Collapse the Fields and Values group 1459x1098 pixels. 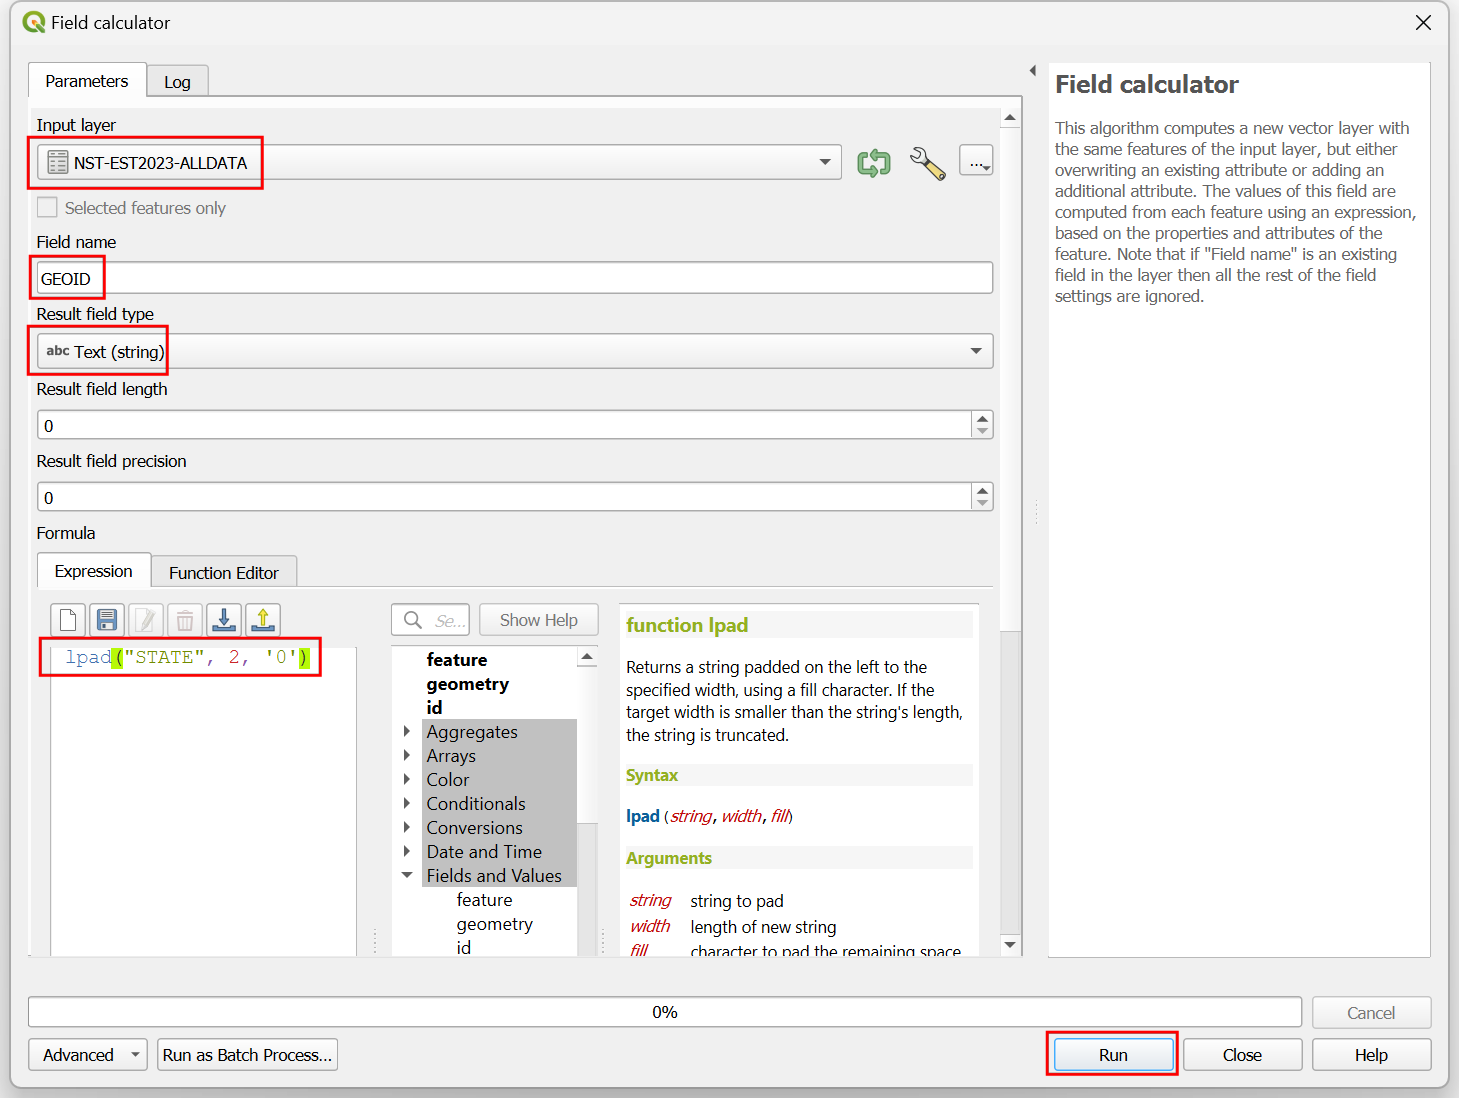click(407, 876)
